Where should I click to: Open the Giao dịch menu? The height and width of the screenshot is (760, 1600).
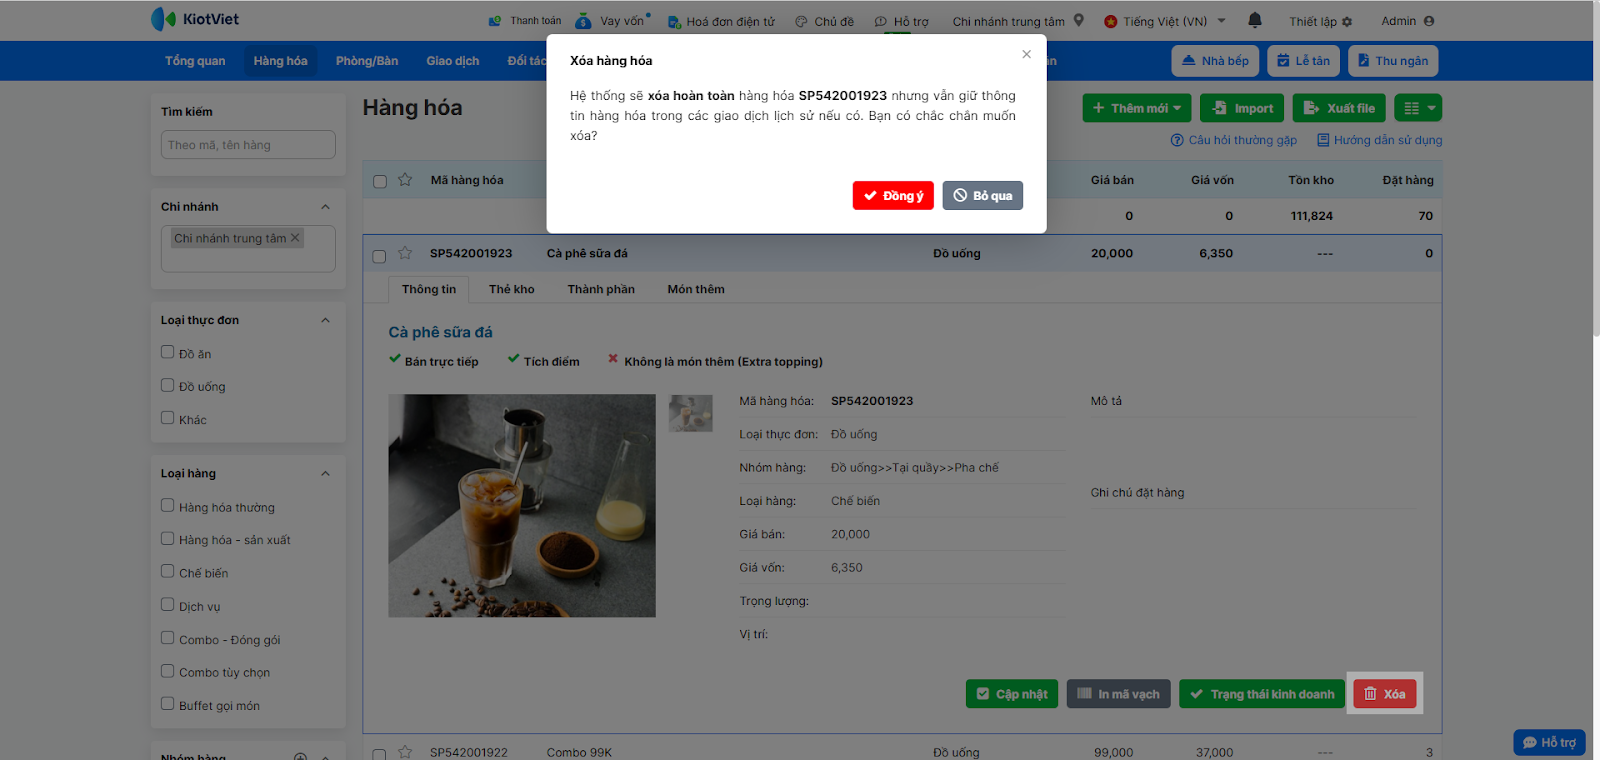click(x=453, y=61)
